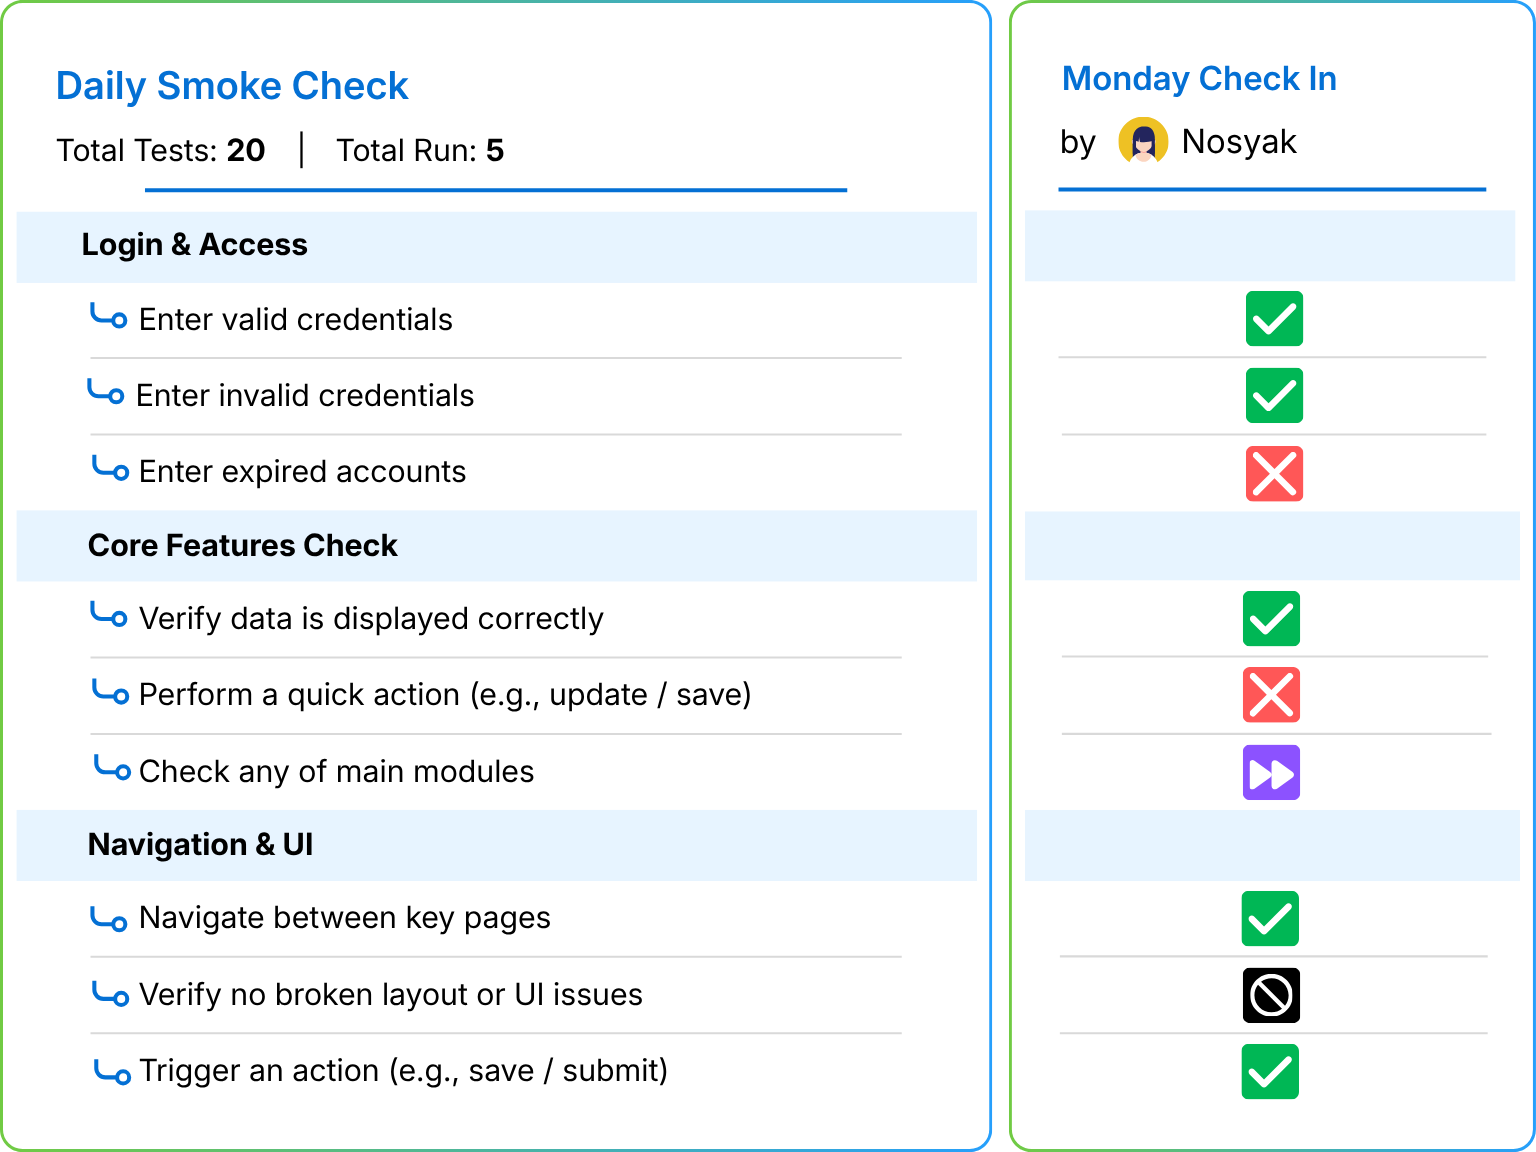Click pass status for data displayed correctly
1536x1152 pixels.
click(1271, 619)
